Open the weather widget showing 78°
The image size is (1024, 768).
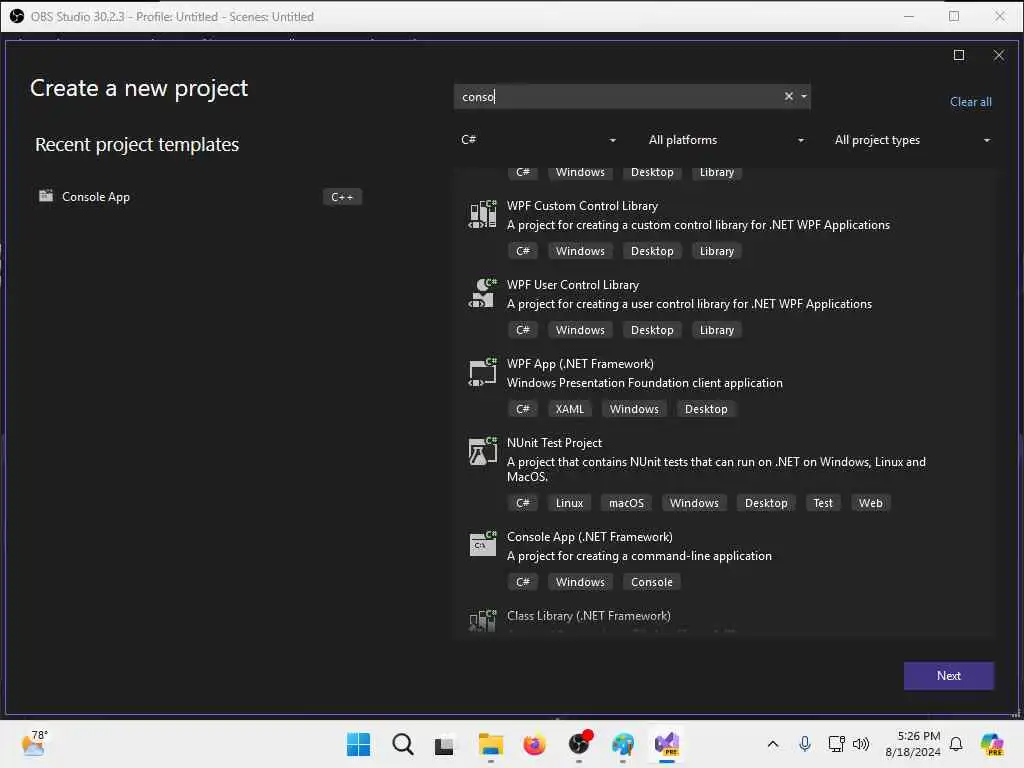click(x=34, y=744)
